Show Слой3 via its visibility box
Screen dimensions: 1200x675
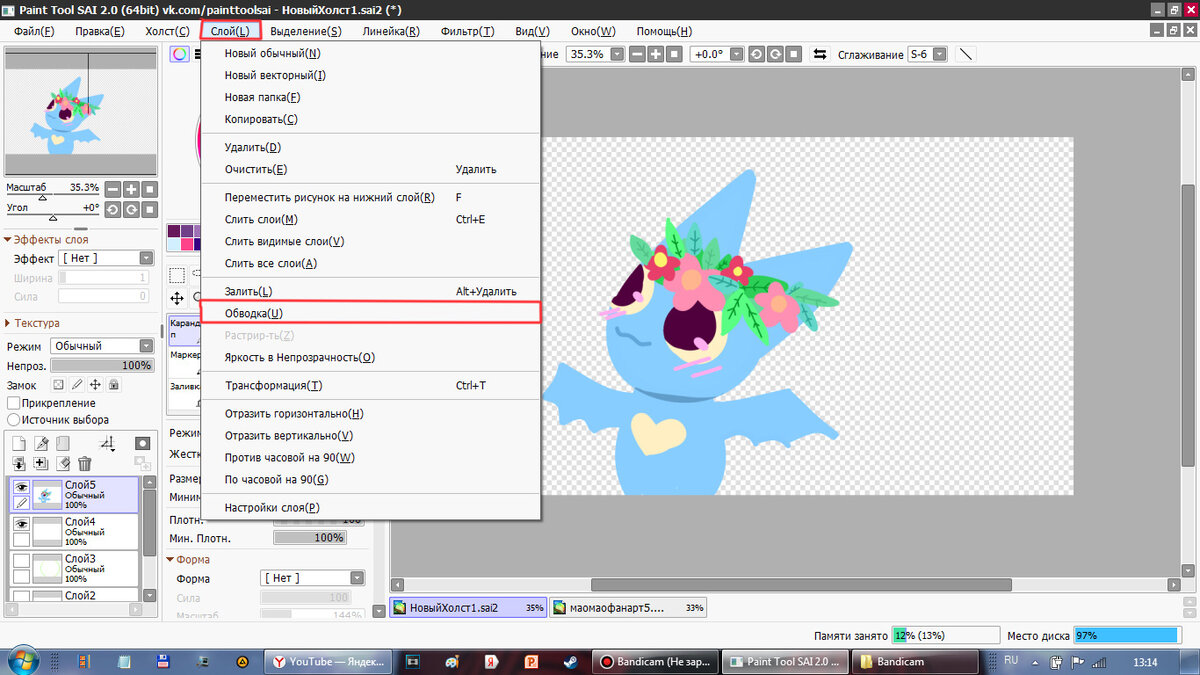click(20, 560)
